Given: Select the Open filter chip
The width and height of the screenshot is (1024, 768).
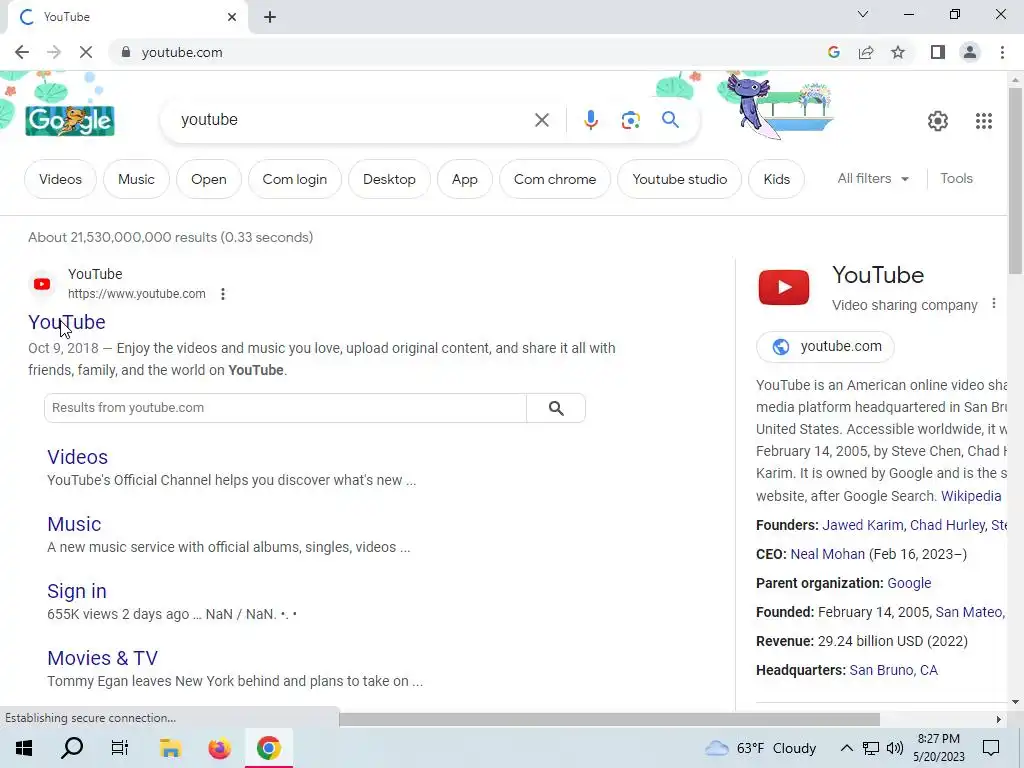Looking at the screenshot, I should pos(208,179).
